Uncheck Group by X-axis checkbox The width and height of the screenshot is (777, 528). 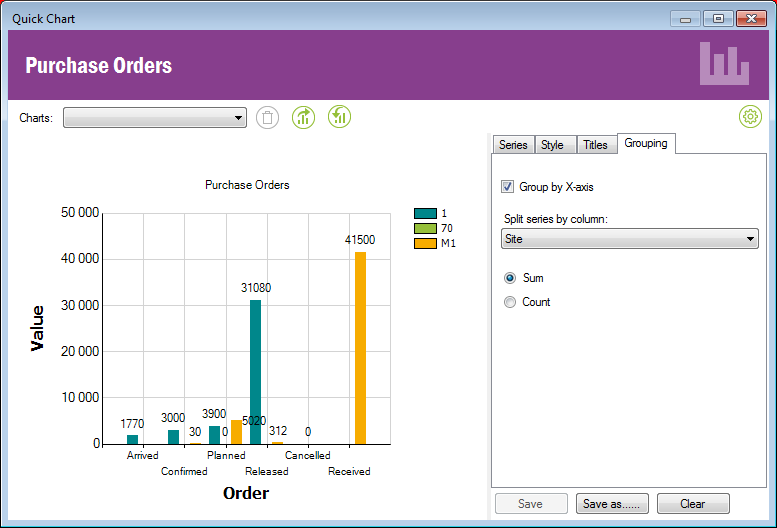pos(509,187)
